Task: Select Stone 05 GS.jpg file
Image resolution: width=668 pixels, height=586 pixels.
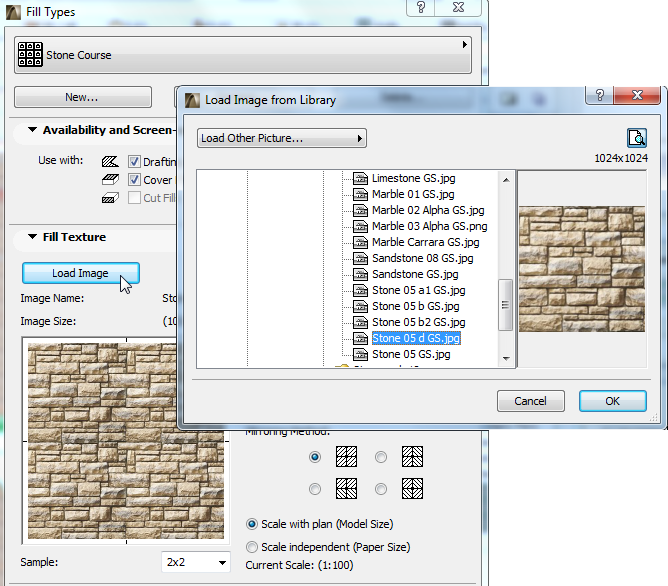Action: point(411,354)
